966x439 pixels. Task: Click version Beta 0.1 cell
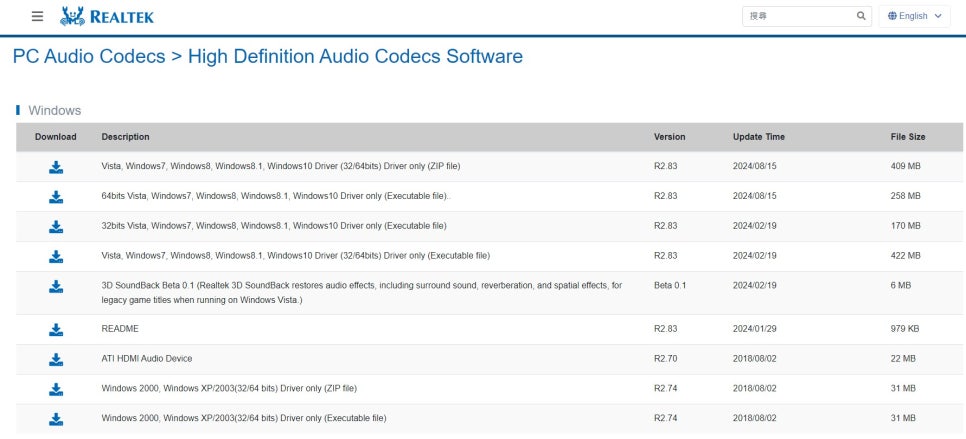pos(670,285)
